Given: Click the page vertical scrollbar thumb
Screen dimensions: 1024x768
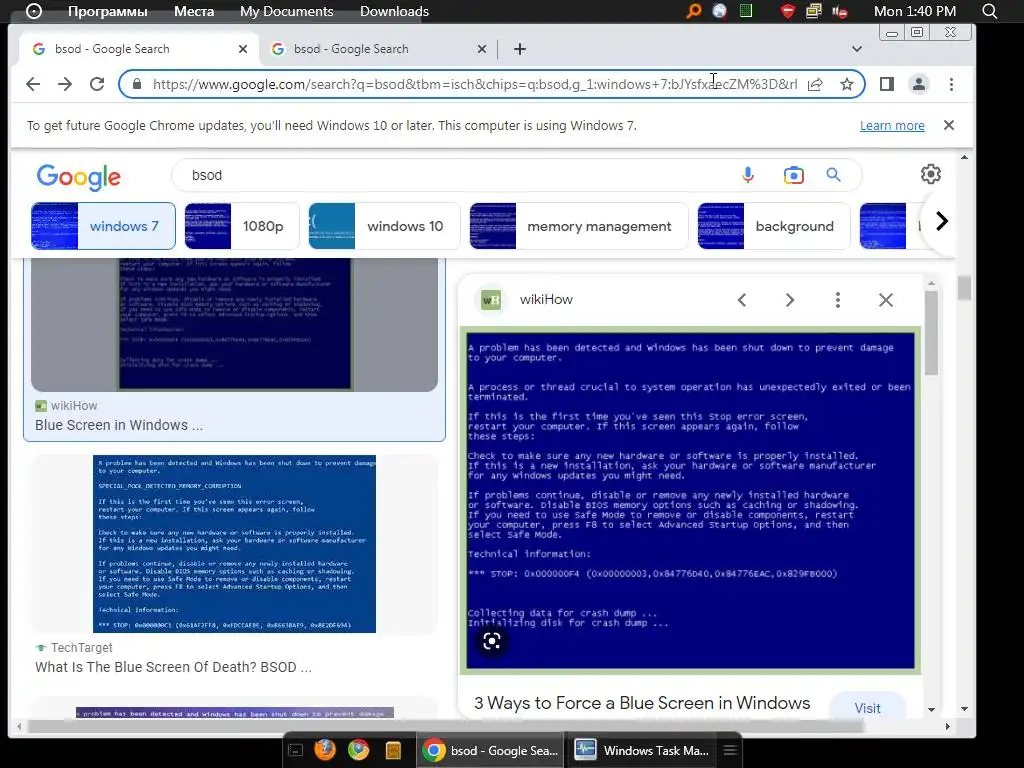Looking at the screenshot, I should pyautogui.click(x=965, y=288).
